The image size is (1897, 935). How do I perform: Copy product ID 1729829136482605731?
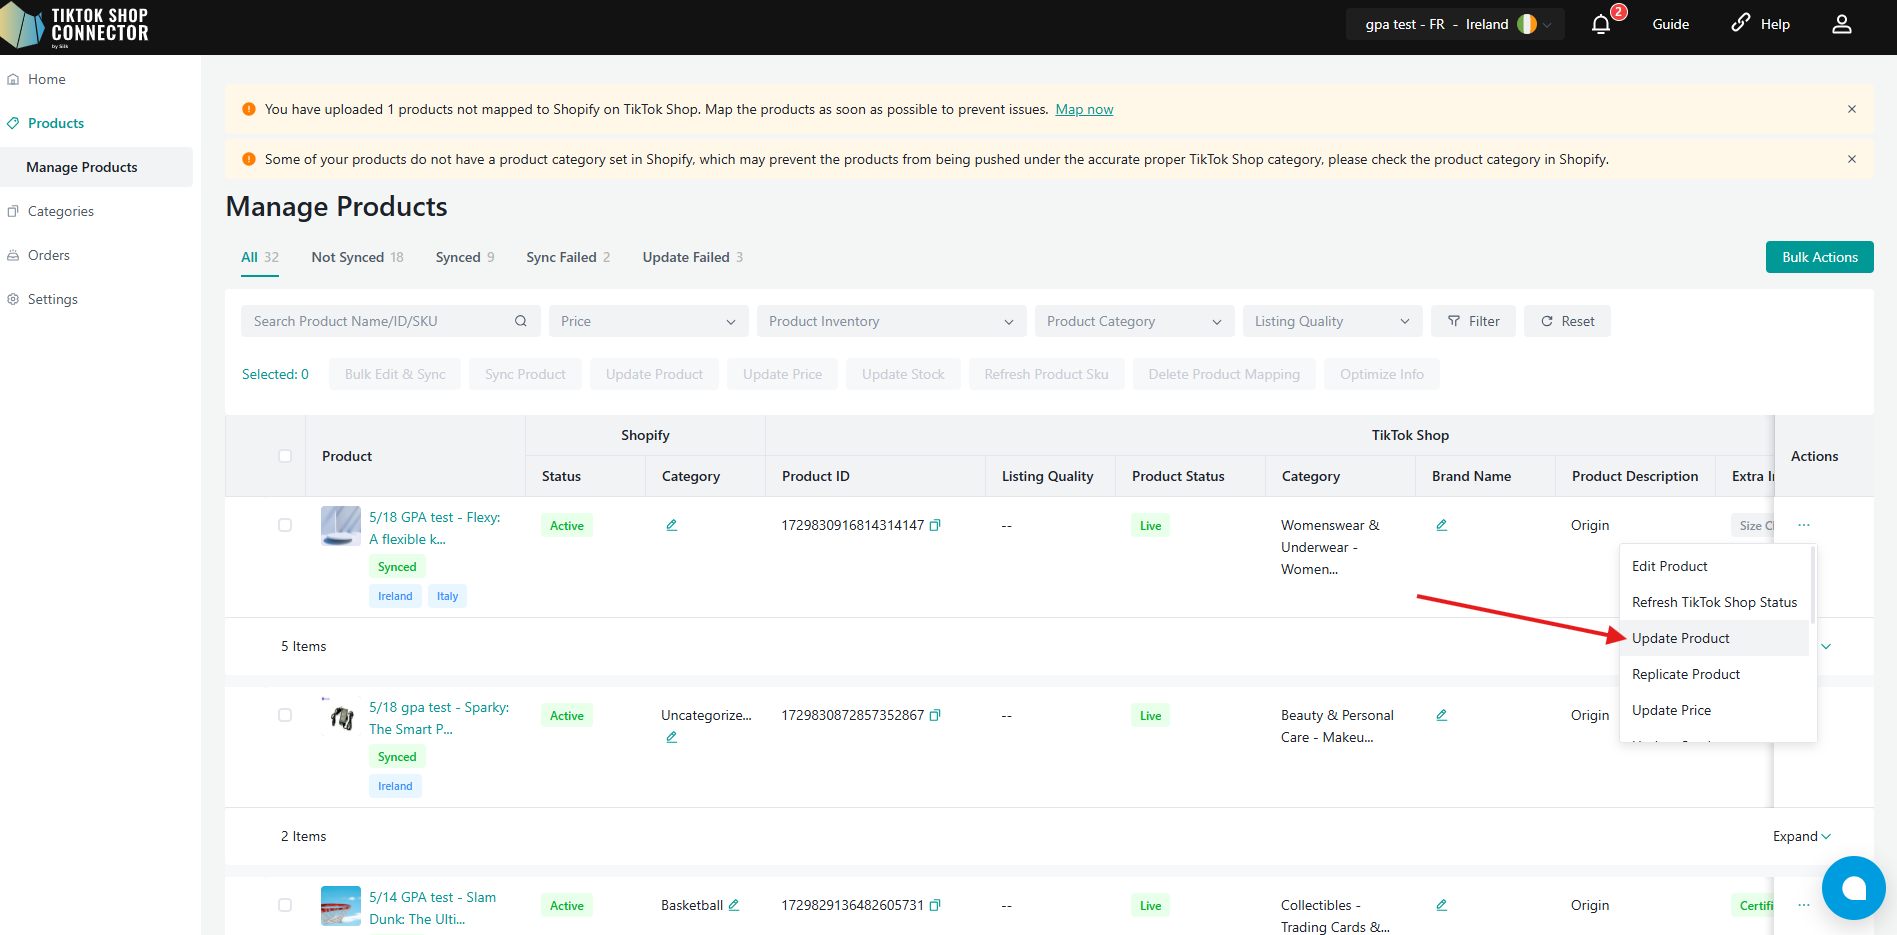coord(935,905)
